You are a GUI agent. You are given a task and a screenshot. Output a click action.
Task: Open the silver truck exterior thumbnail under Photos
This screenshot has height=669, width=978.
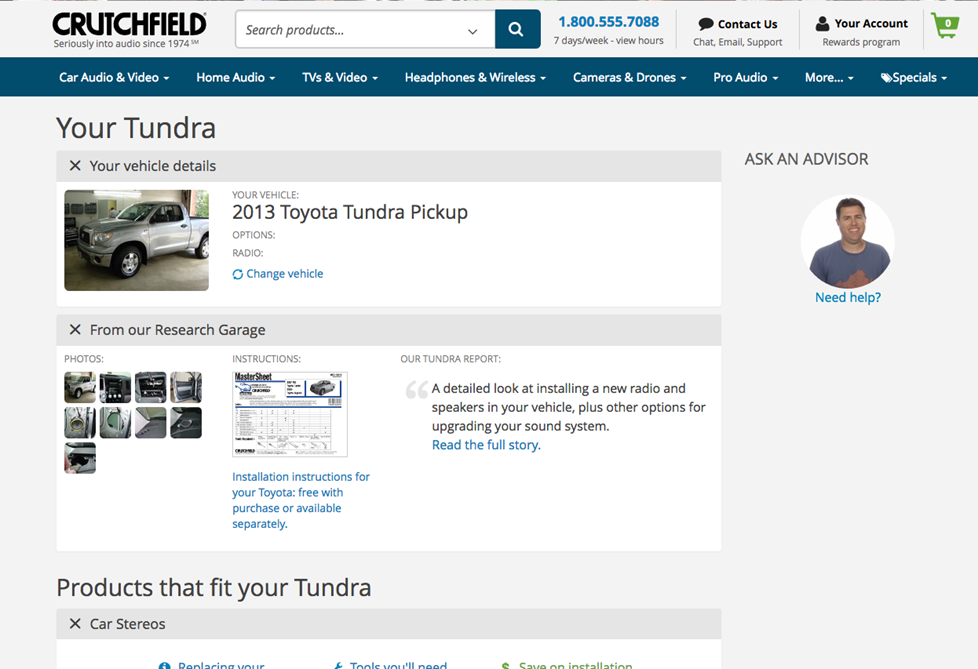tap(80, 388)
